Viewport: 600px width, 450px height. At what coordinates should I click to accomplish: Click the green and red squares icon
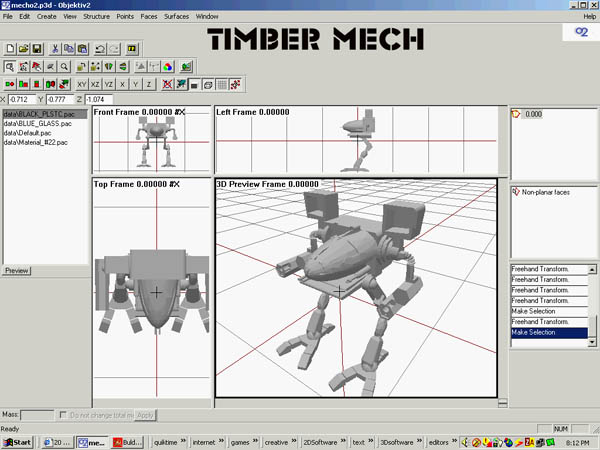(x=23, y=84)
